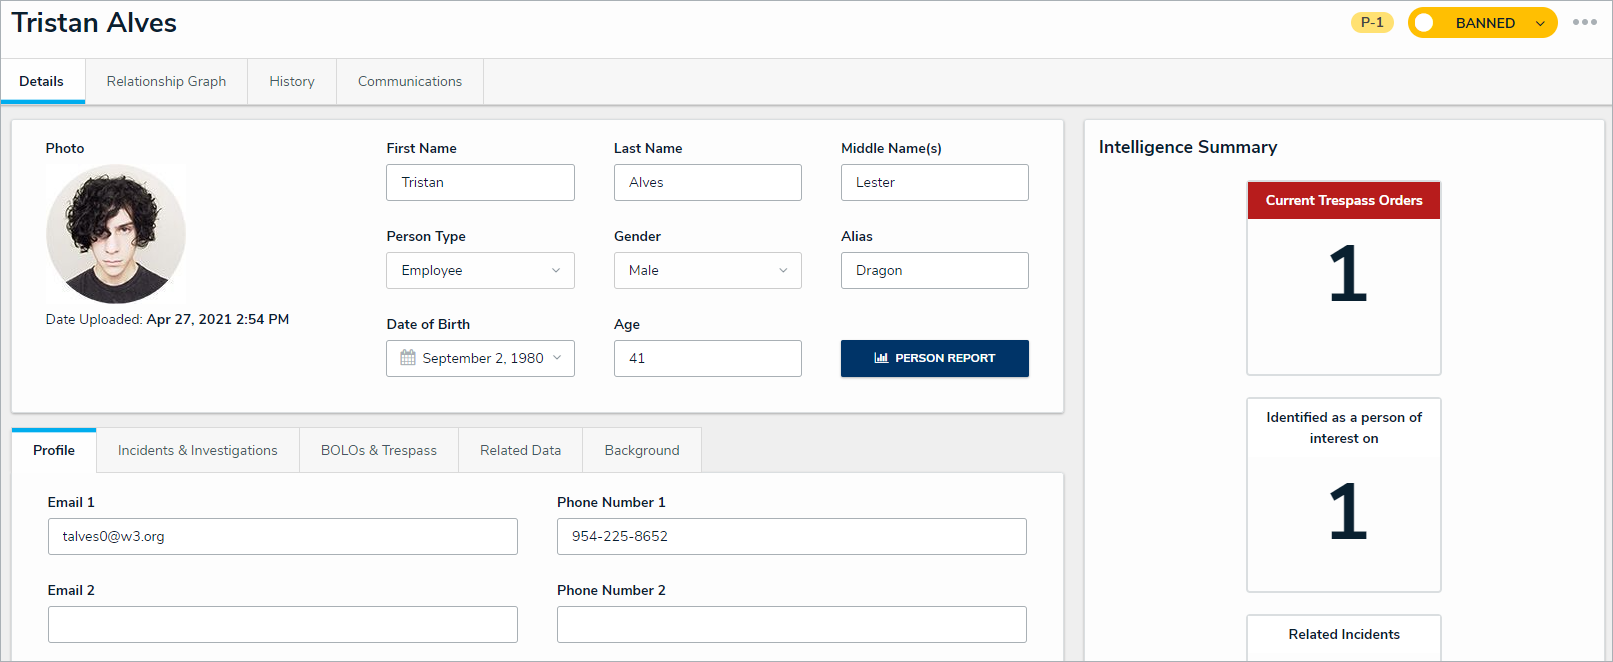
Task: Select the Incidents & Investigations tab
Action: 198,451
